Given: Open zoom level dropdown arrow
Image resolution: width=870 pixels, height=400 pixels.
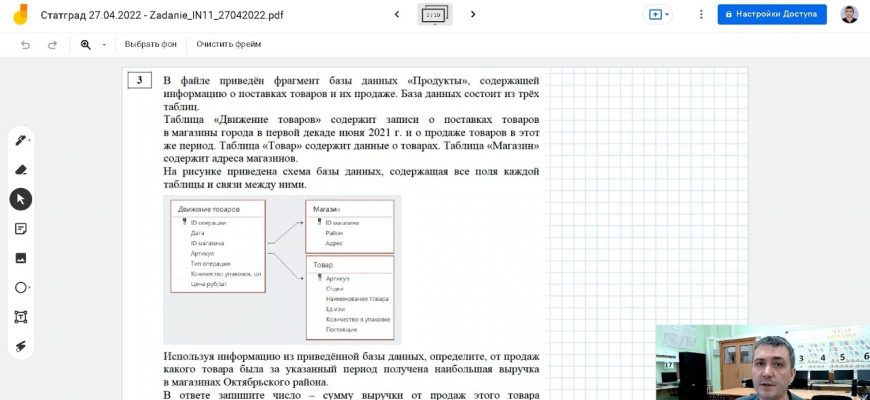Looking at the screenshot, I should coord(104,45).
